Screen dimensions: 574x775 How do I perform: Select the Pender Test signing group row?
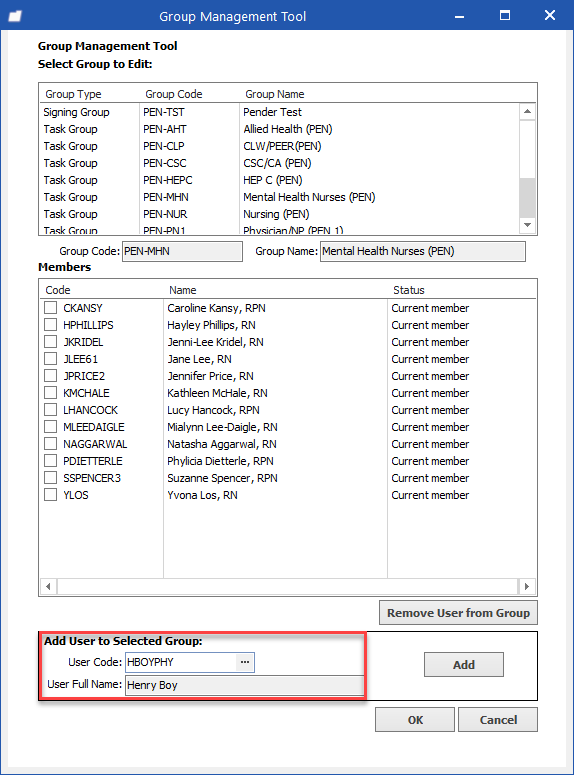[279, 112]
